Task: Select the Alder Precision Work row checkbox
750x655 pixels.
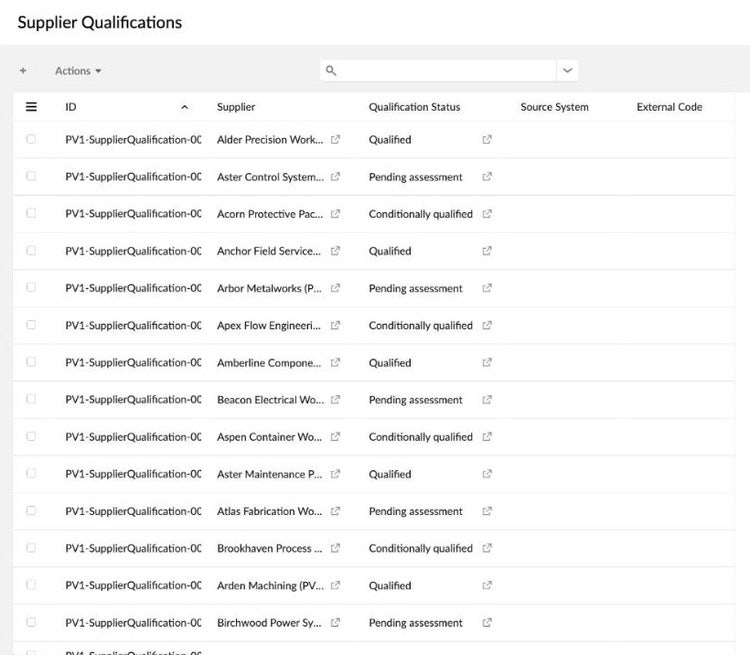Action: click(x=31, y=139)
